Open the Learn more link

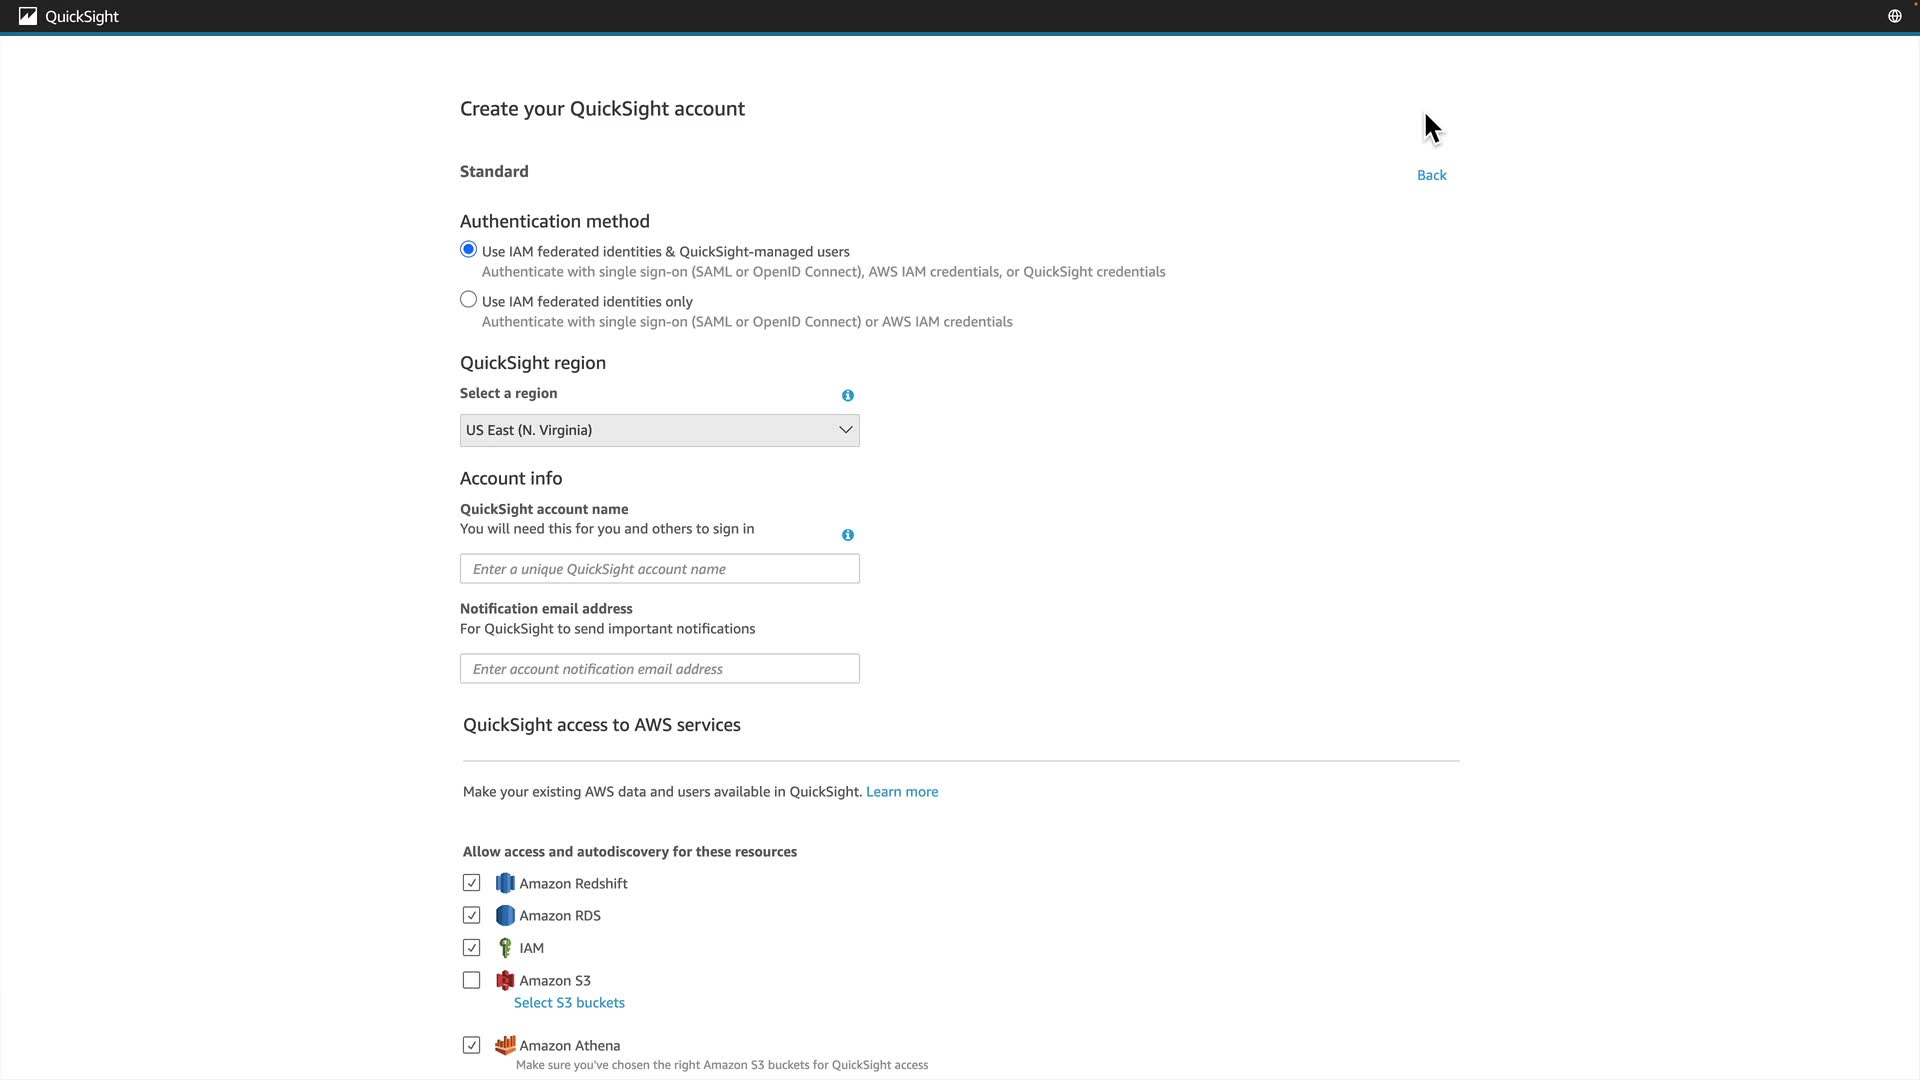coord(901,792)
